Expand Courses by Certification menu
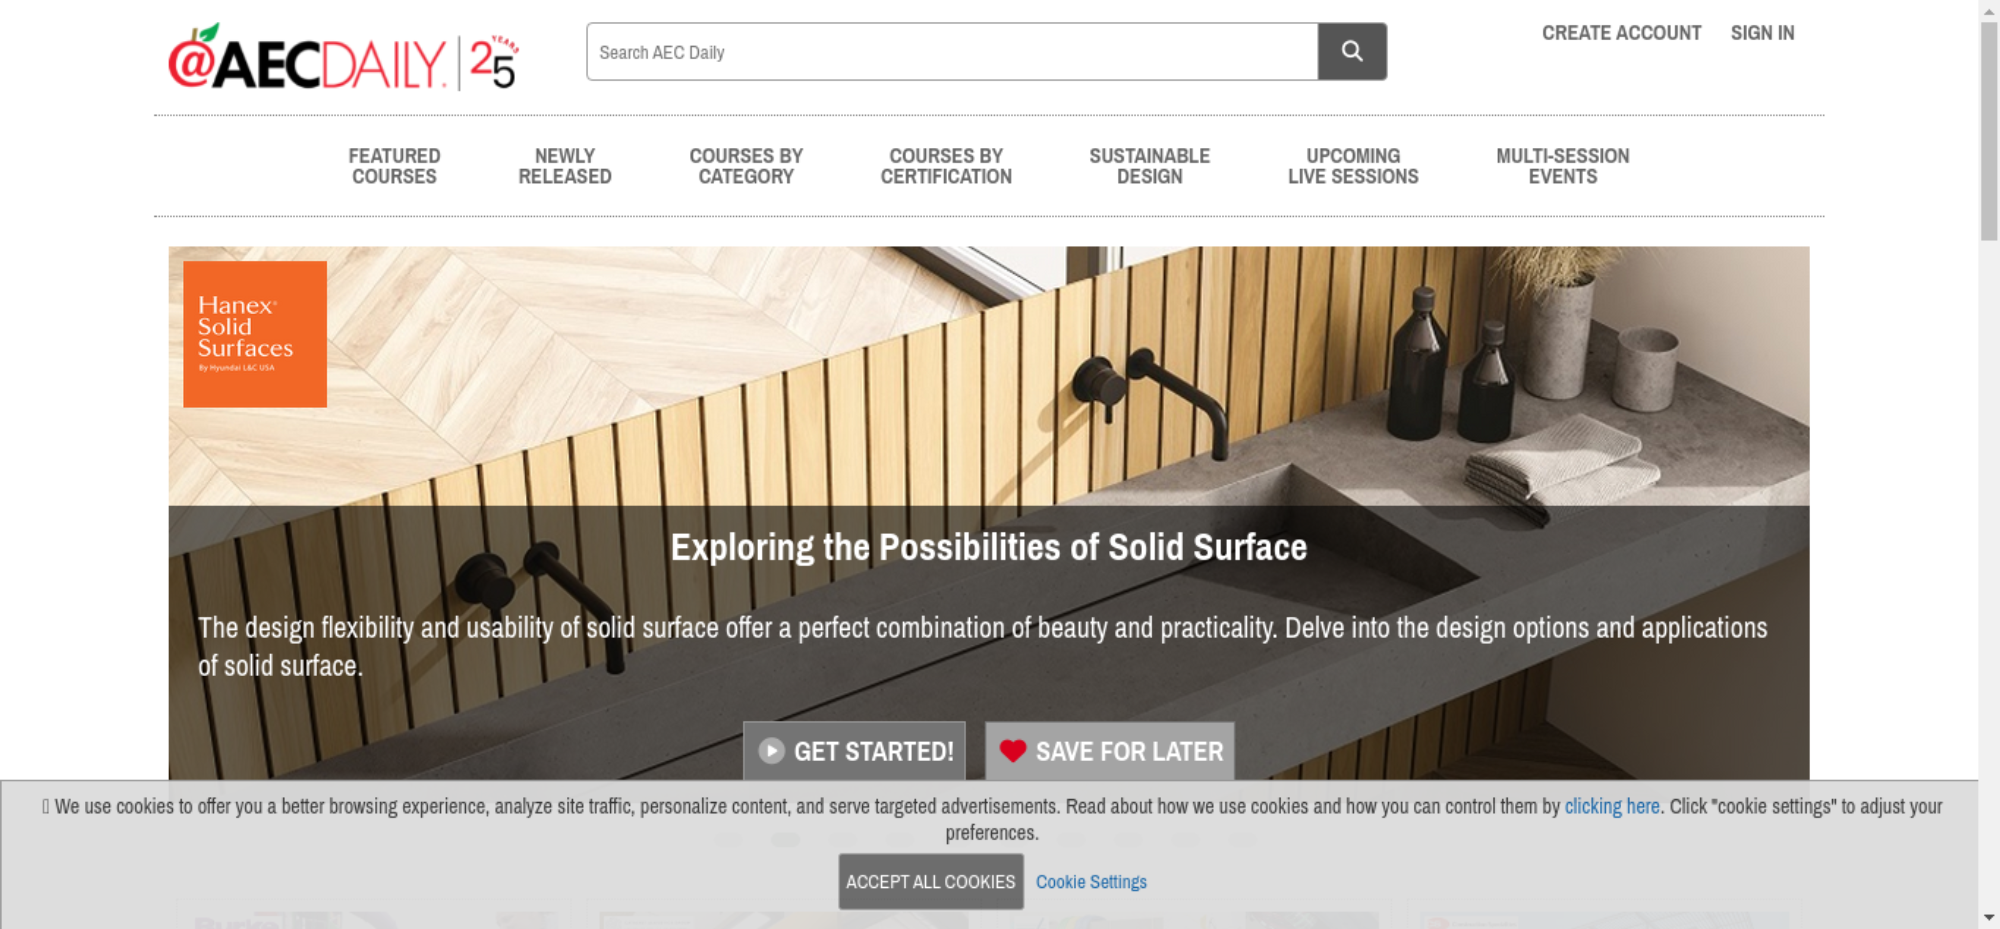2000x929 pixels. click(x=946, y=166)
